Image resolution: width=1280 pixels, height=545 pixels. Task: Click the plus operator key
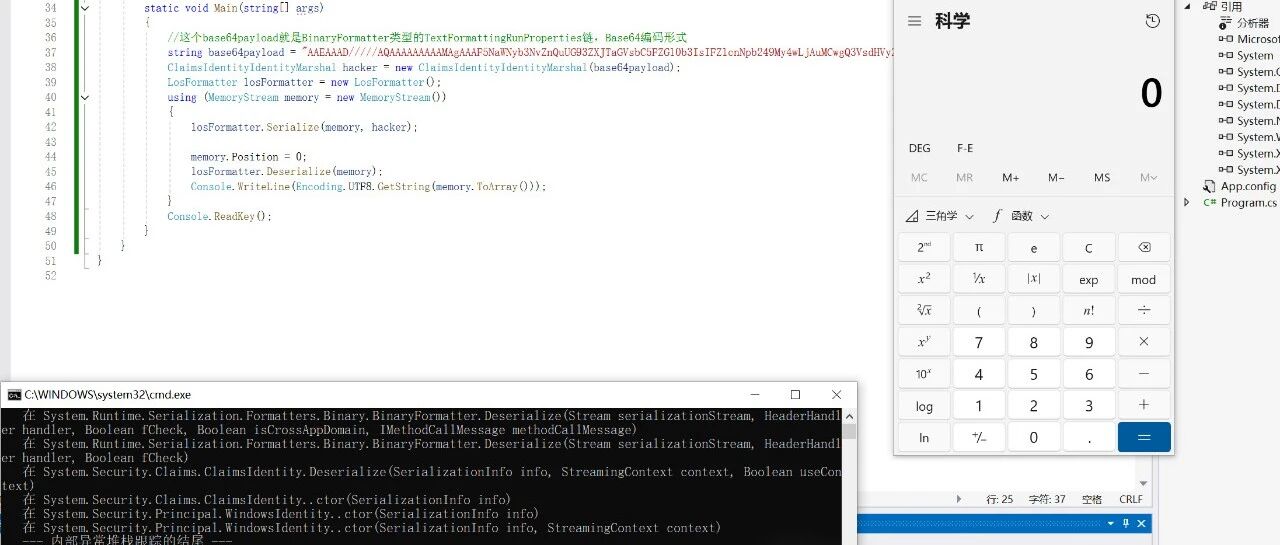[1144, 405]
